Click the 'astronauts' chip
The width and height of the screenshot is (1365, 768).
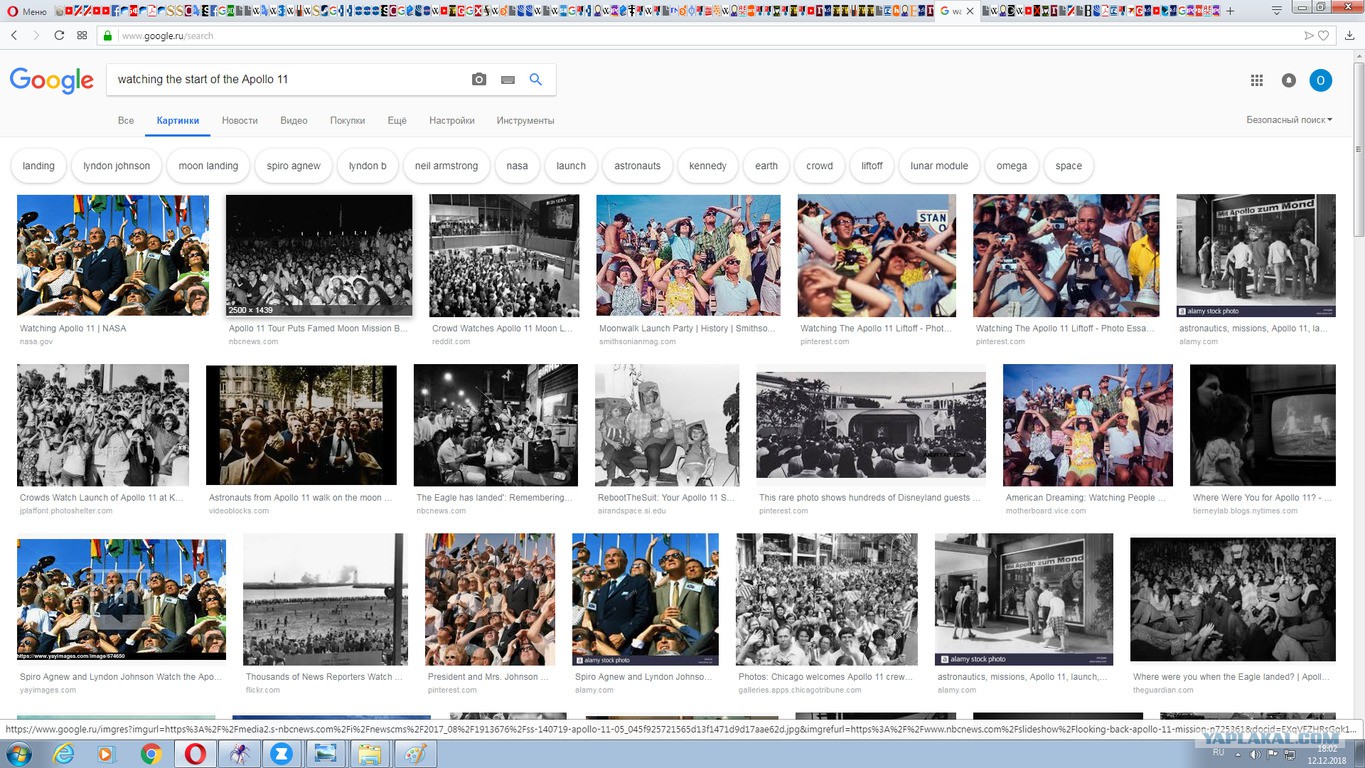[637, 166]
